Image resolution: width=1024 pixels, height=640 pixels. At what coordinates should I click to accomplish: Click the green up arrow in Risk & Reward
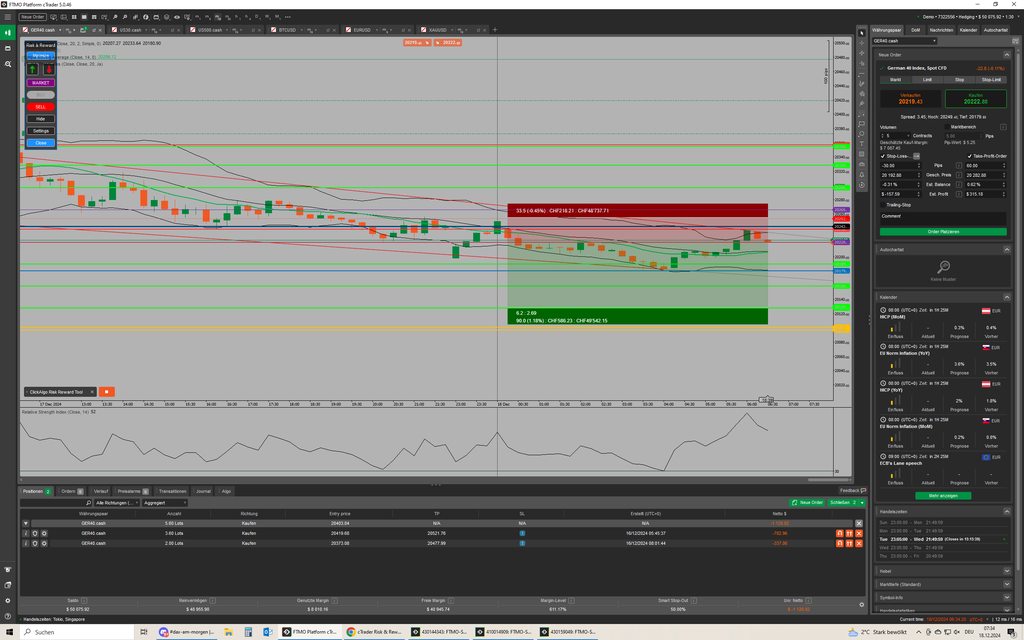click(33, 69)
